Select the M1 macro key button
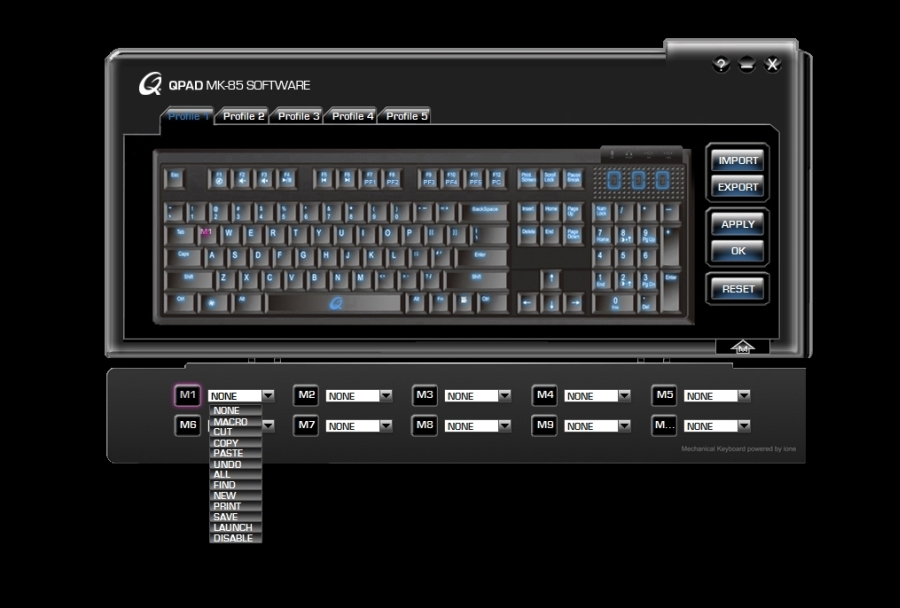This screenshot has width=900, height=608. pos(188,395)
